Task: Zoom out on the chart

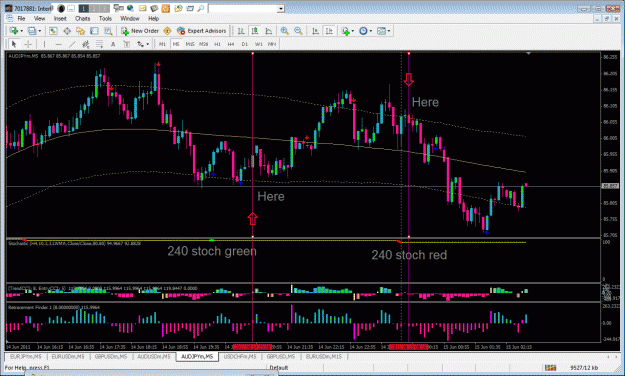Action: [x=298, y=31]
